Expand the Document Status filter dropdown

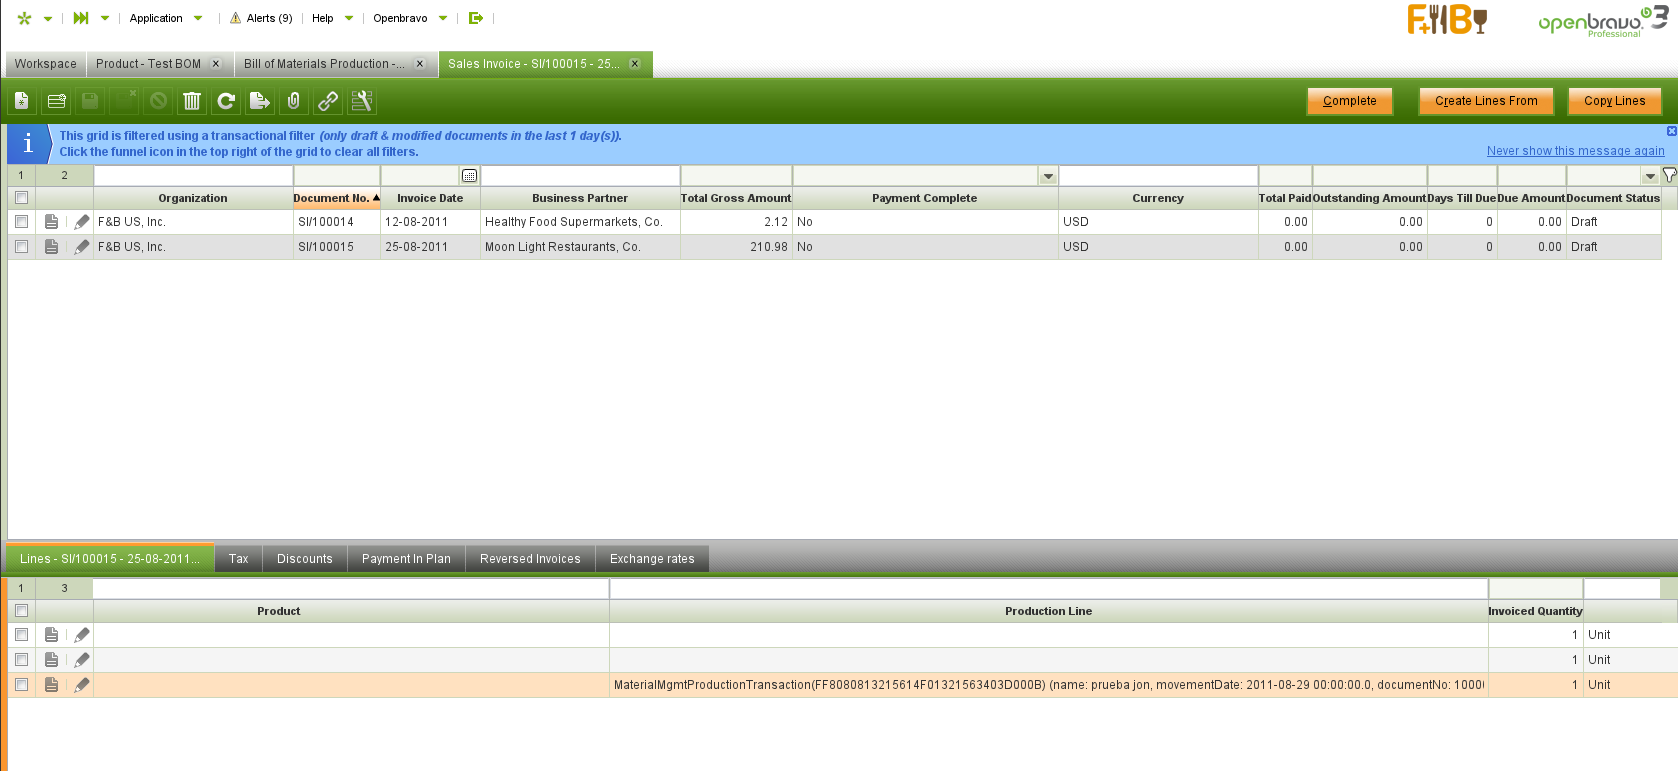click(x=1650, y=176)
